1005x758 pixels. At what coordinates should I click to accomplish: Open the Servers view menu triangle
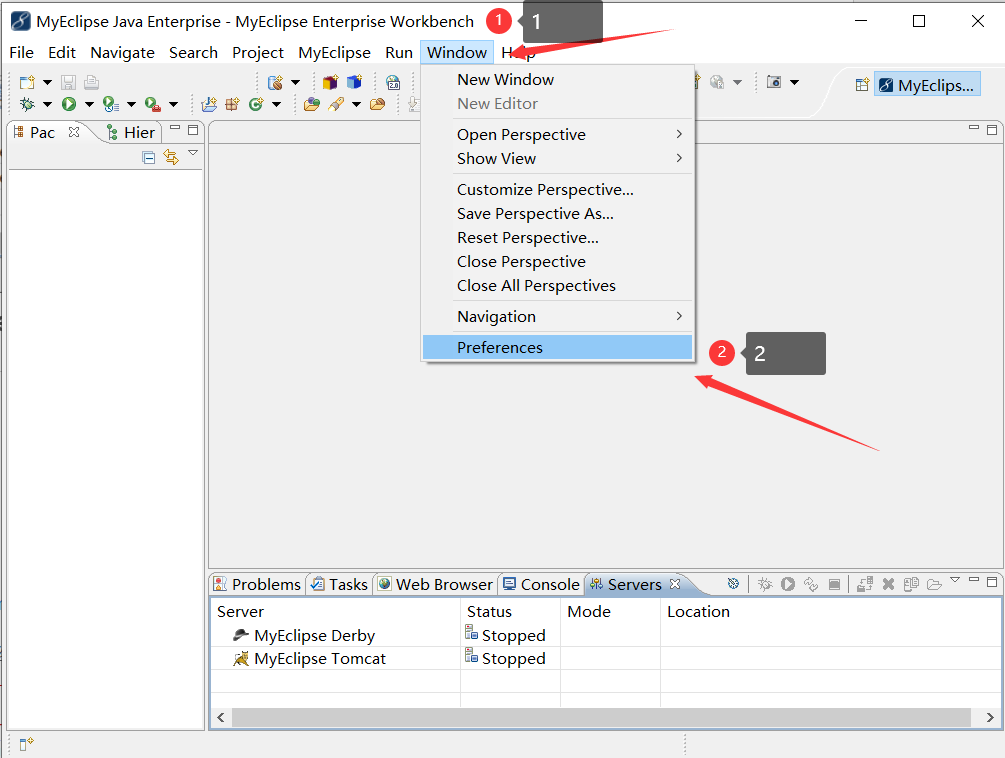[955, 579]
